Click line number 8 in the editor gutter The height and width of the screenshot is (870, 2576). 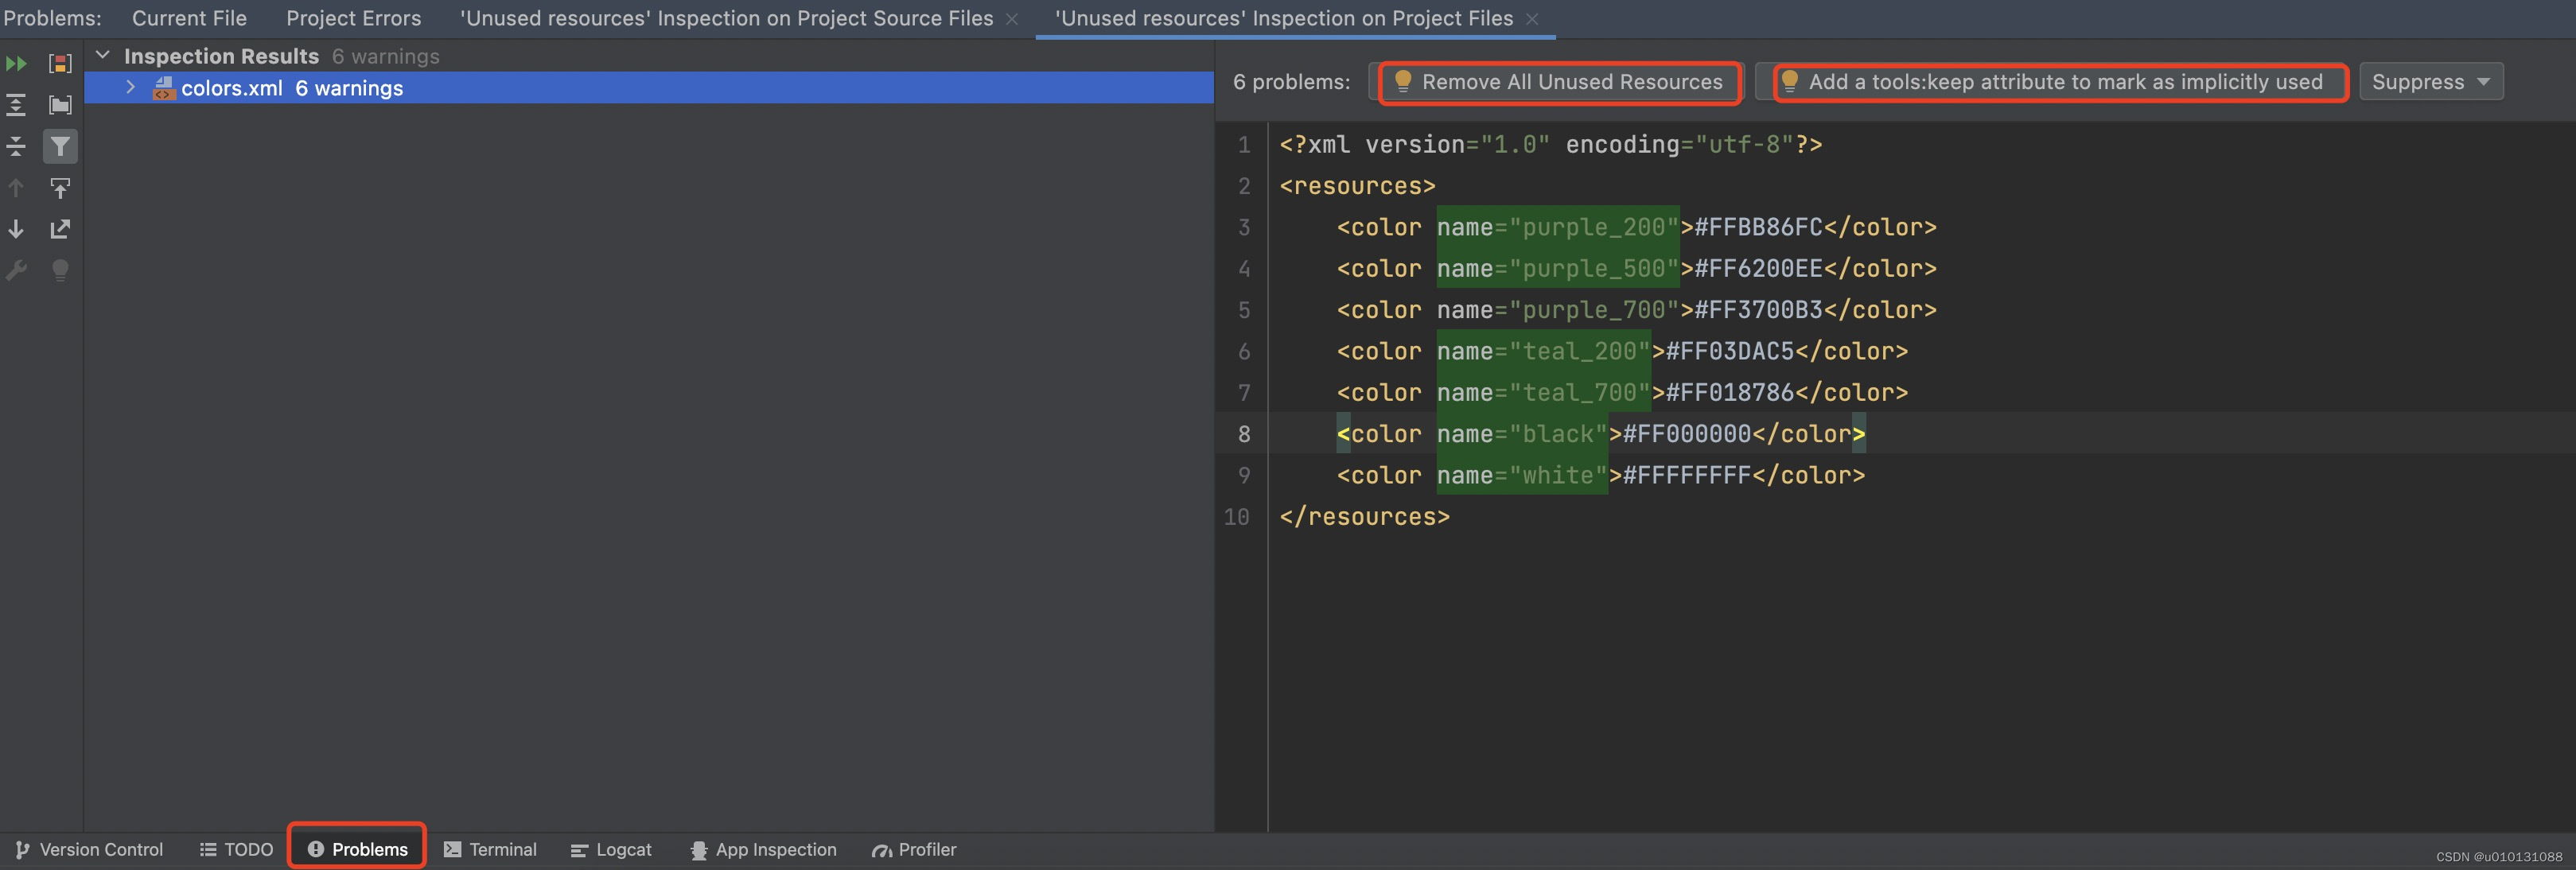1244,434
